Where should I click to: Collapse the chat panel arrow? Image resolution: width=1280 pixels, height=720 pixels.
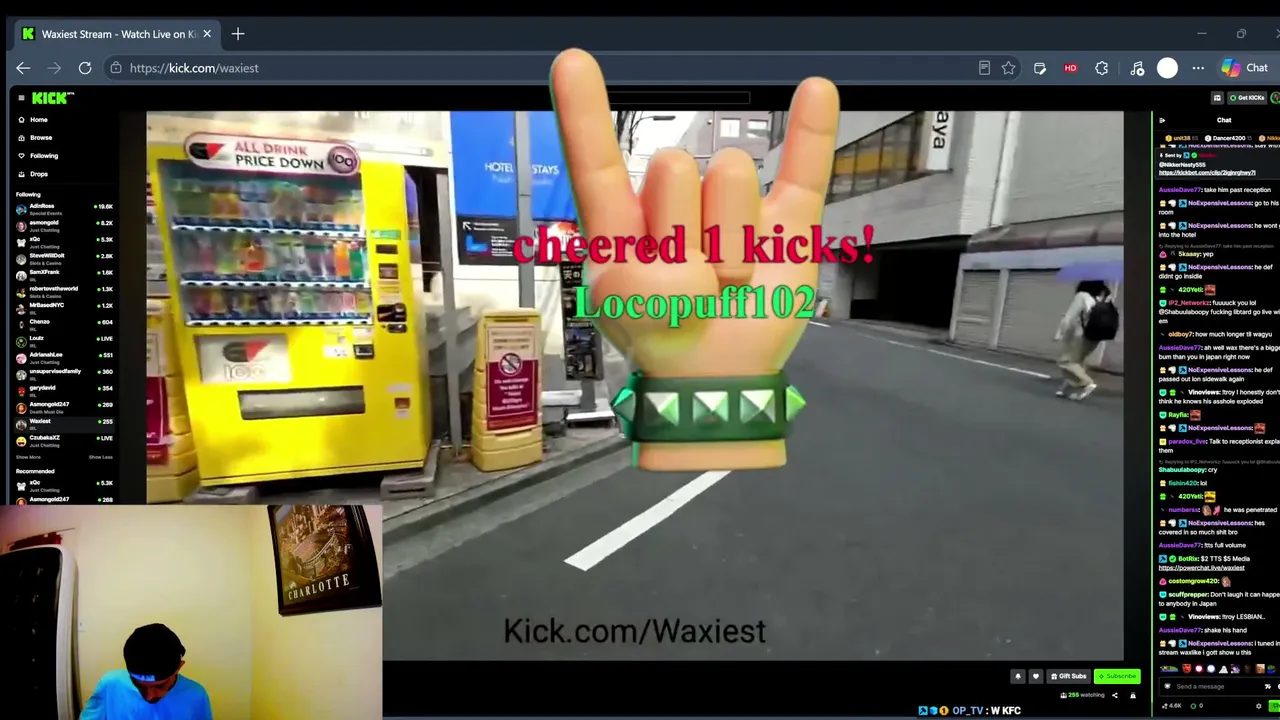click(x=1162, y=120)
